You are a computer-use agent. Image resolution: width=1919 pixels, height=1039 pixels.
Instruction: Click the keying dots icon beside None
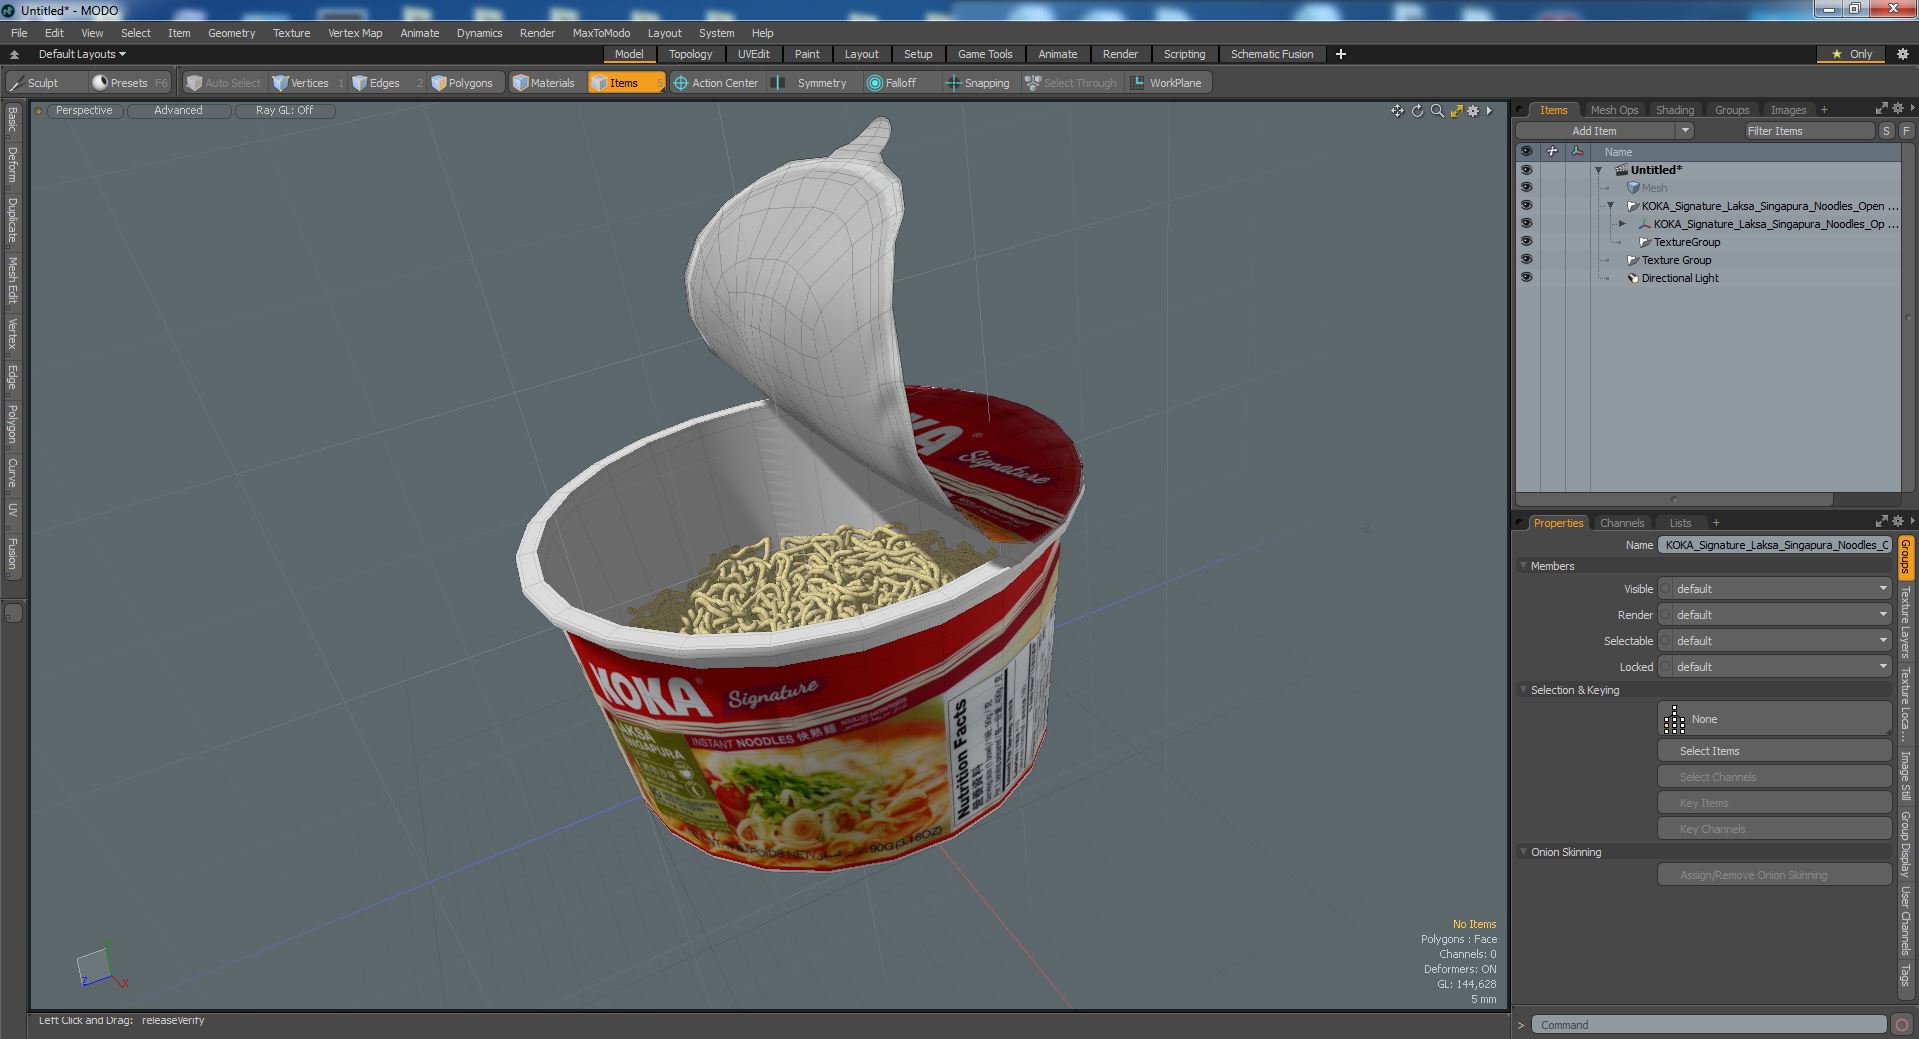click(x=1674, y=720)
